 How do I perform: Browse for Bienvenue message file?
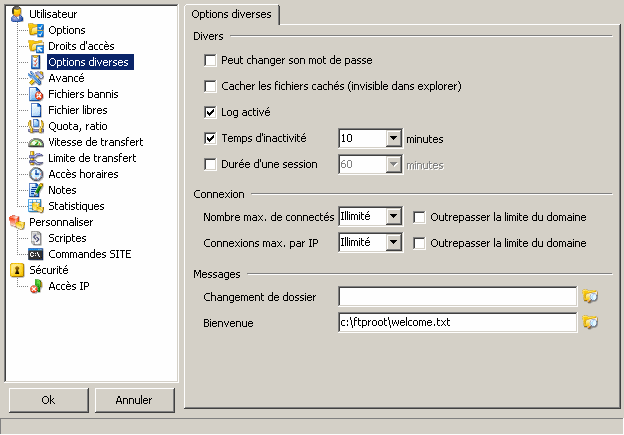590,323
